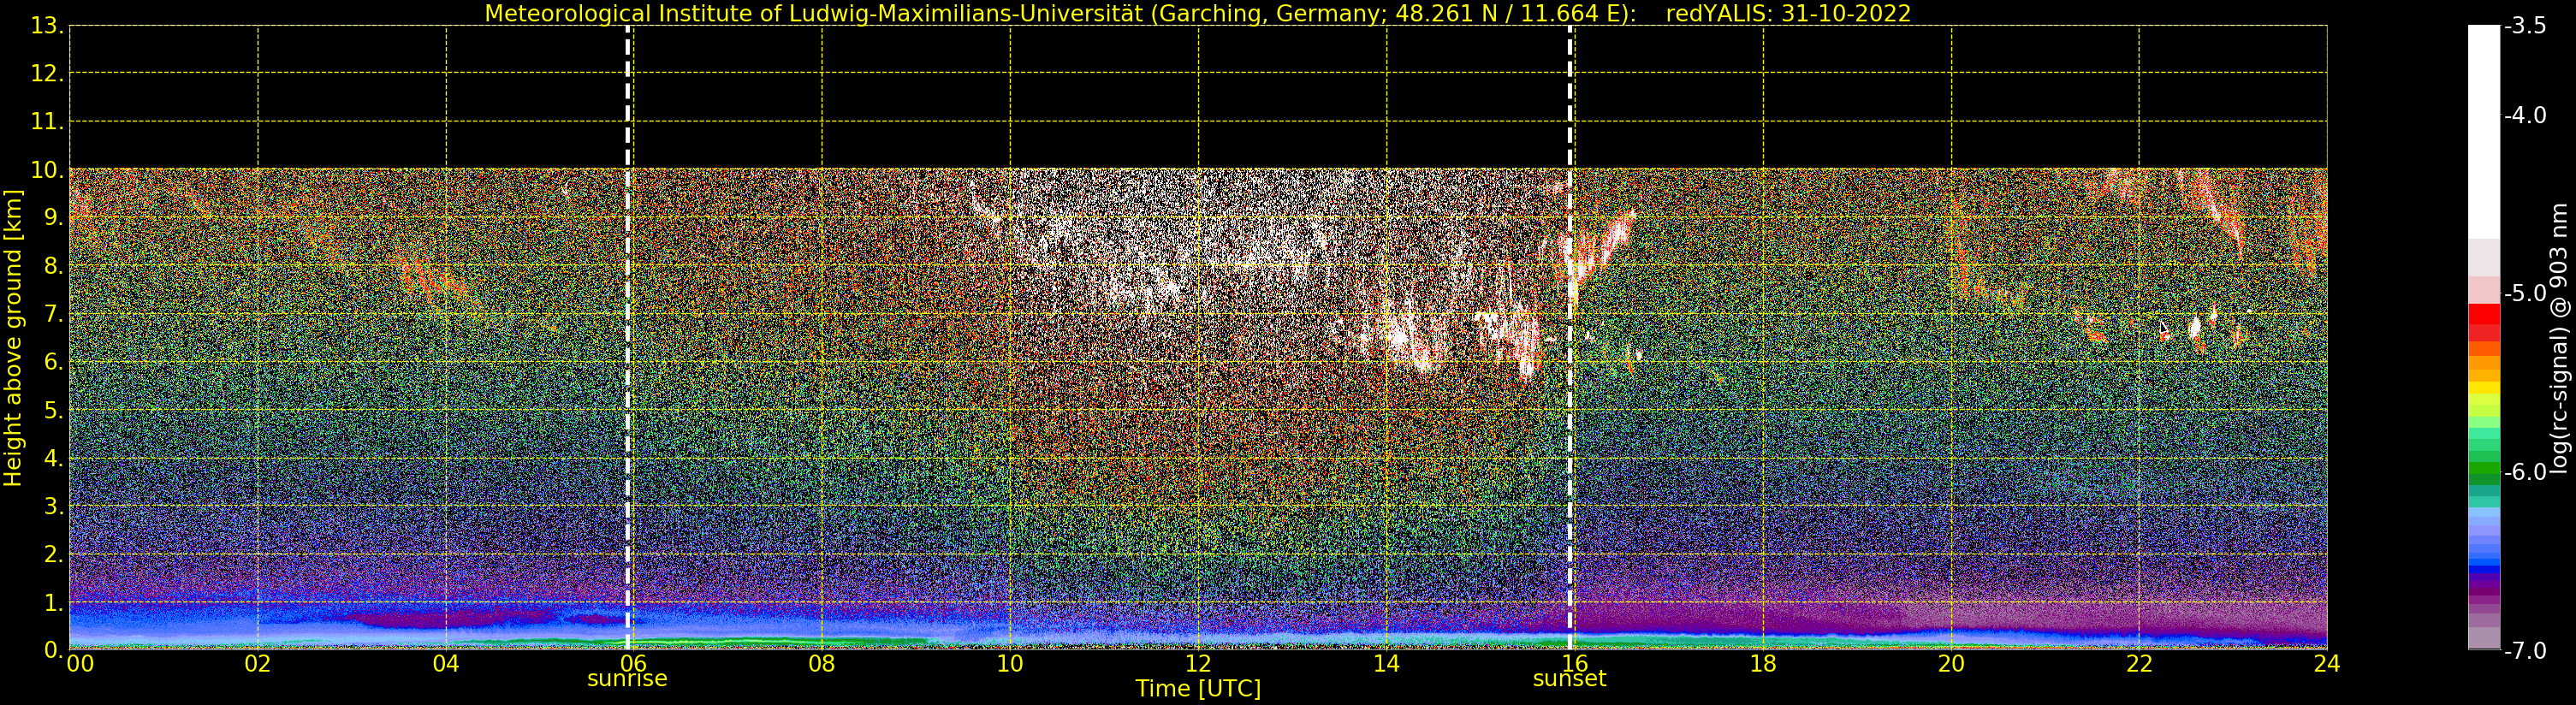Click the '11.' height tick label
Image resolution: width=2576 pixels, height=705 pixels.
(47, 122)
